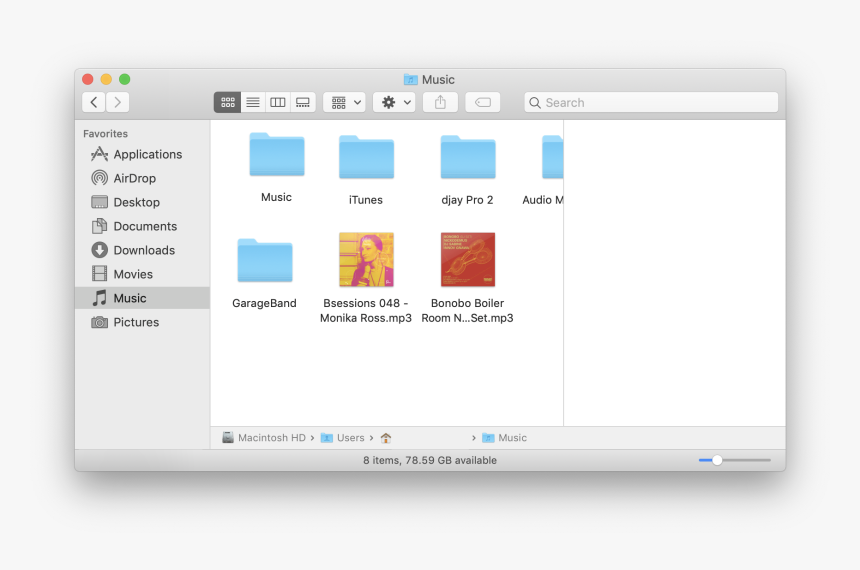
Task: Click Macintosh HD in the path bar
Action: pos(264,438)
